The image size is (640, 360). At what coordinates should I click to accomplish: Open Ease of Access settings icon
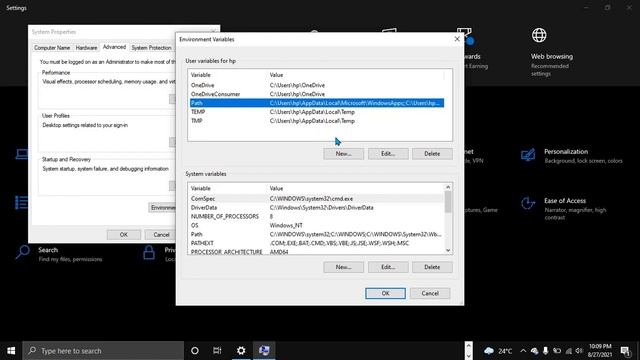[x=528, y=203]
